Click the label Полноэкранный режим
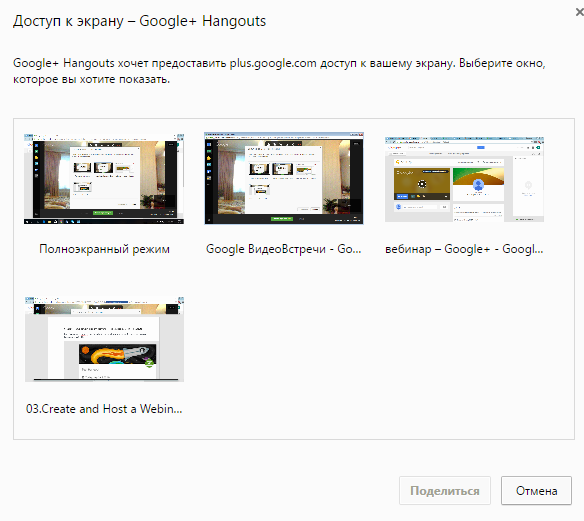 104,249
